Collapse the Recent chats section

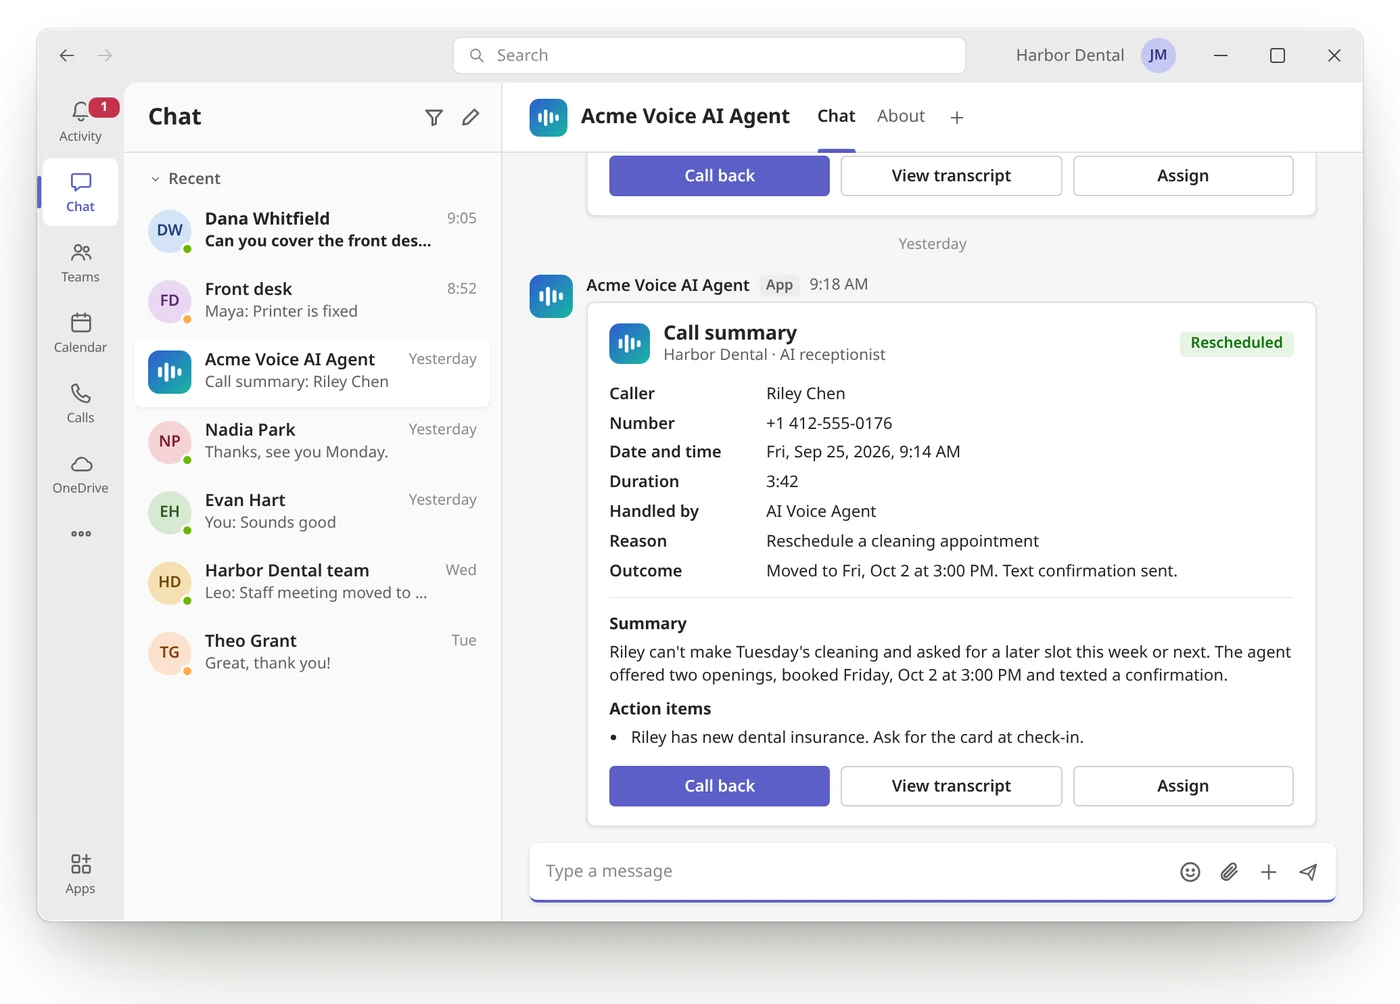[x=185, y=179]
